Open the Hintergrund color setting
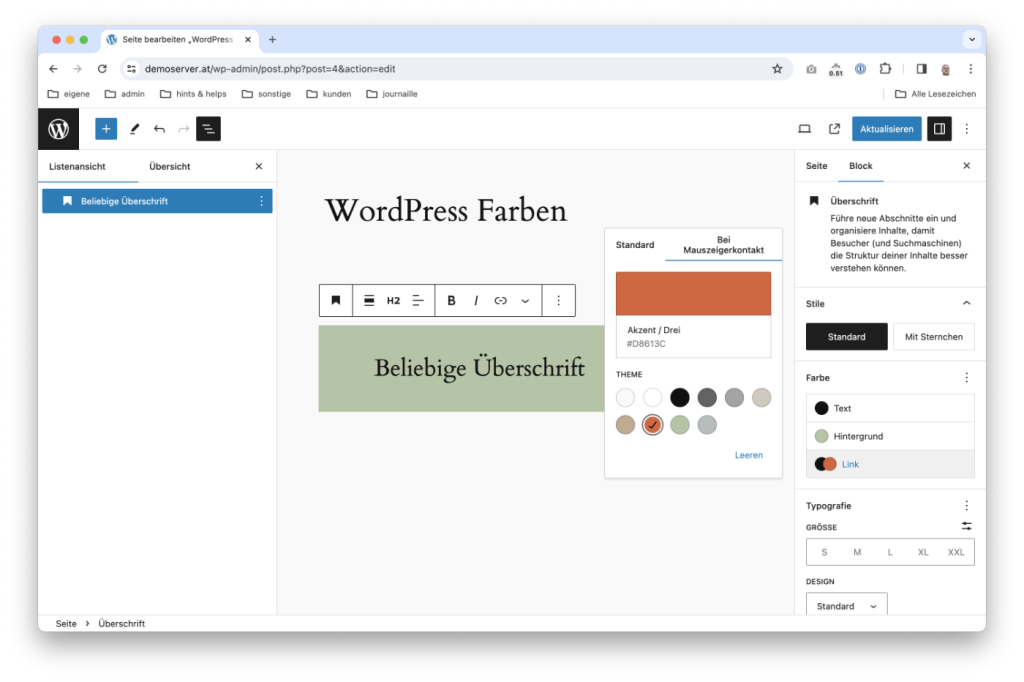 pyautogui.click(x=890, y=436)
